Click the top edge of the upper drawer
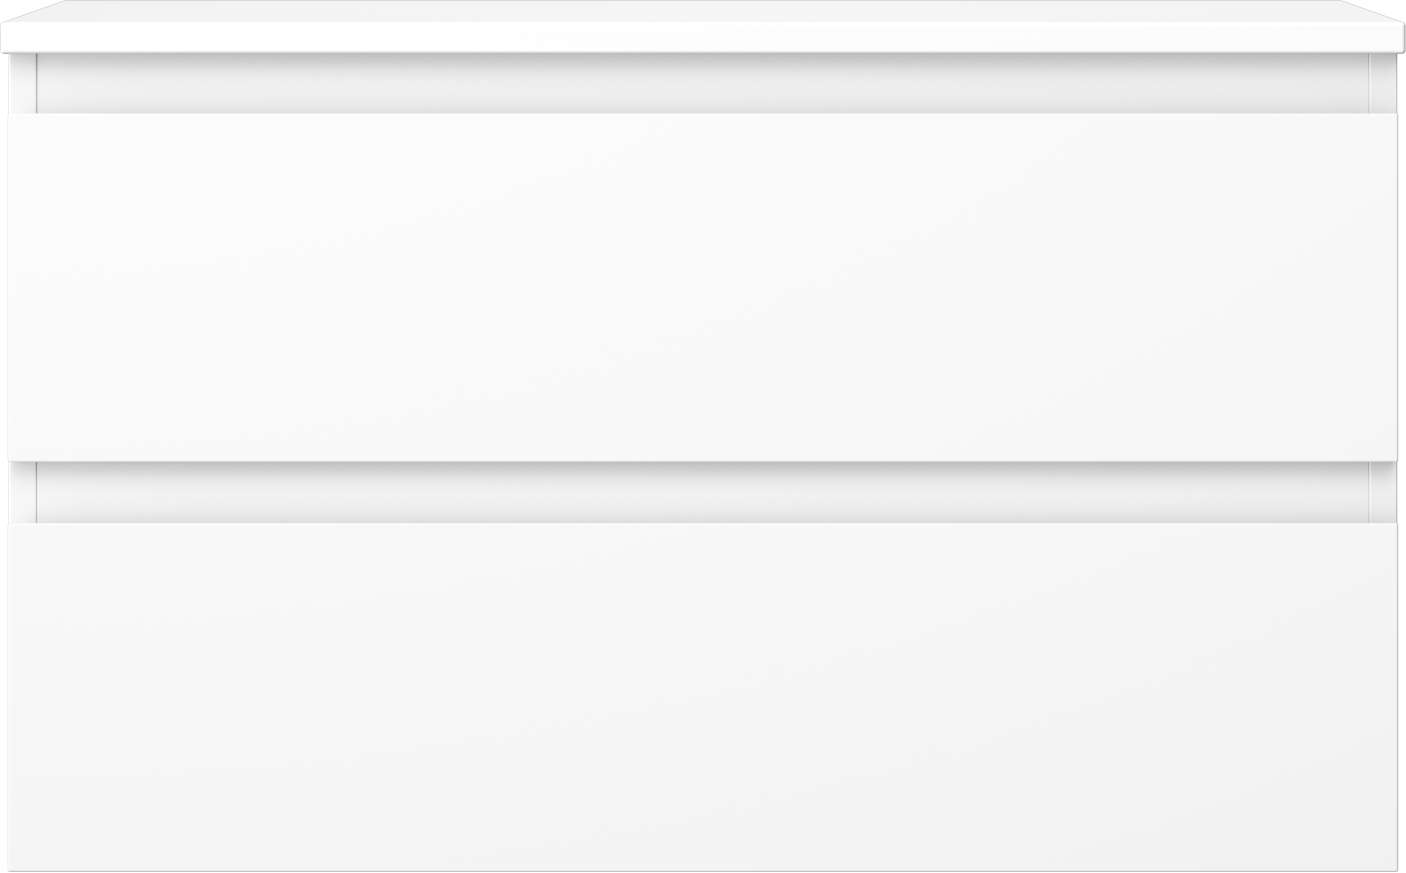The image size is (1406, 873). [703, 115]
